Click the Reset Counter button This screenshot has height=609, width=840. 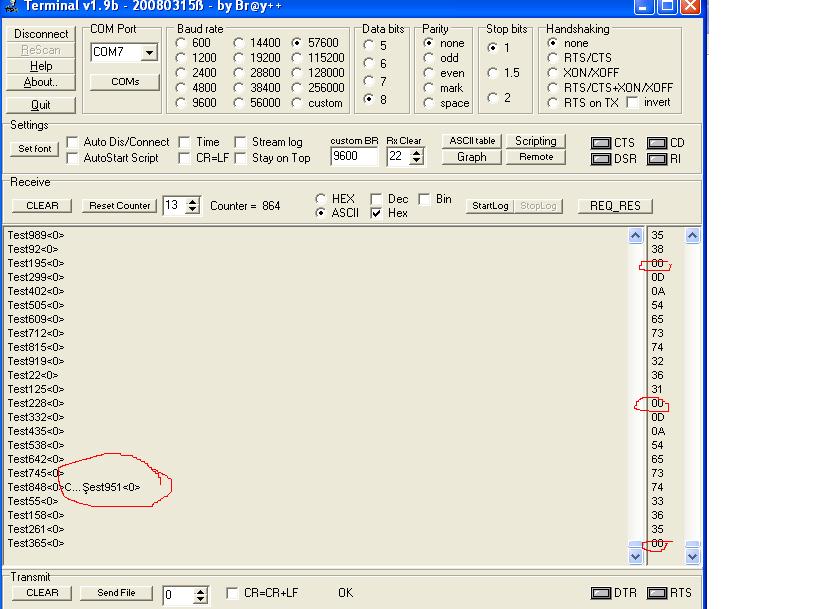(x=119, y=206)
